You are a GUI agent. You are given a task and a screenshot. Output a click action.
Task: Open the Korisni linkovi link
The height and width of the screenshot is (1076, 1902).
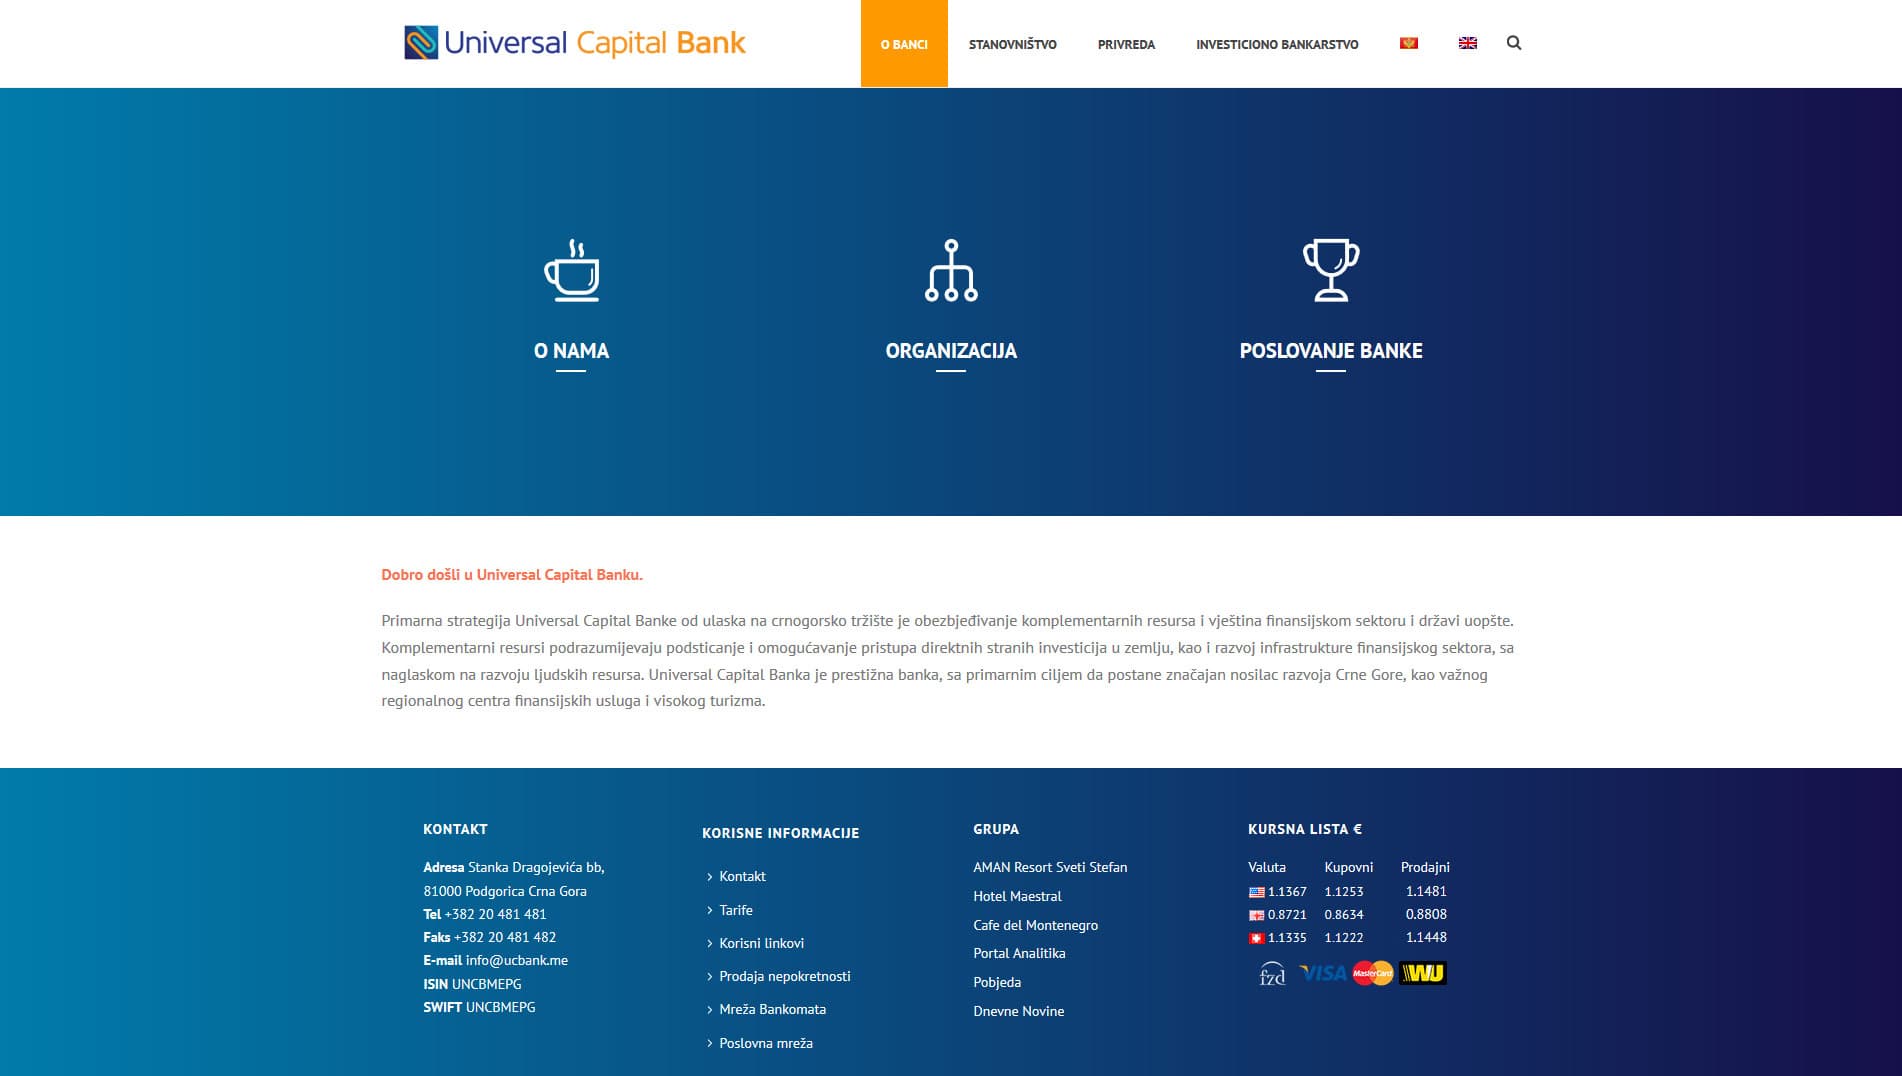(761, 943)
